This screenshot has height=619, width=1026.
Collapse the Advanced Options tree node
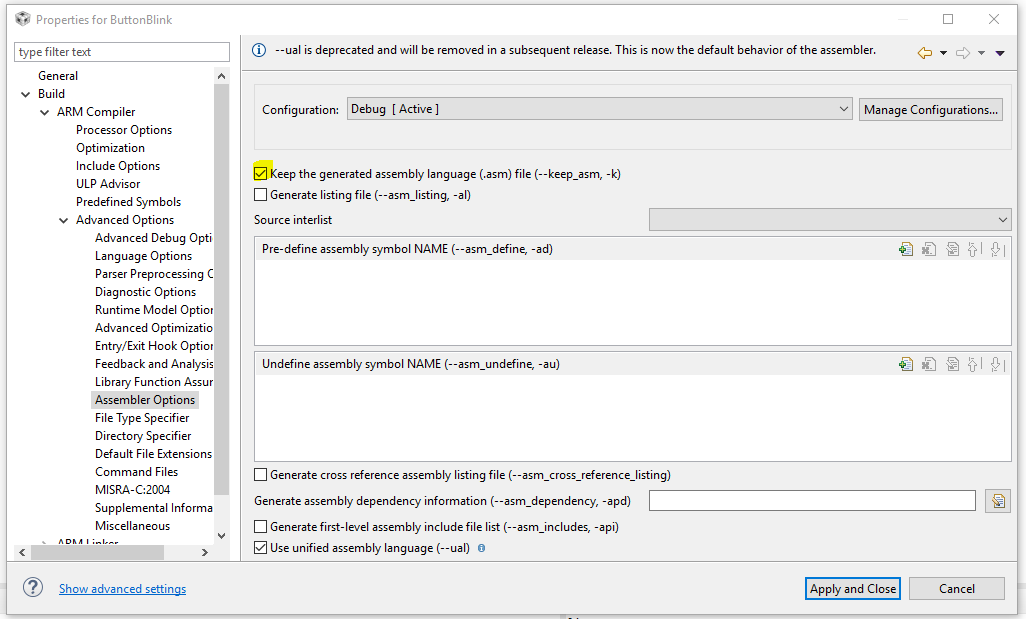click(63, 221)
